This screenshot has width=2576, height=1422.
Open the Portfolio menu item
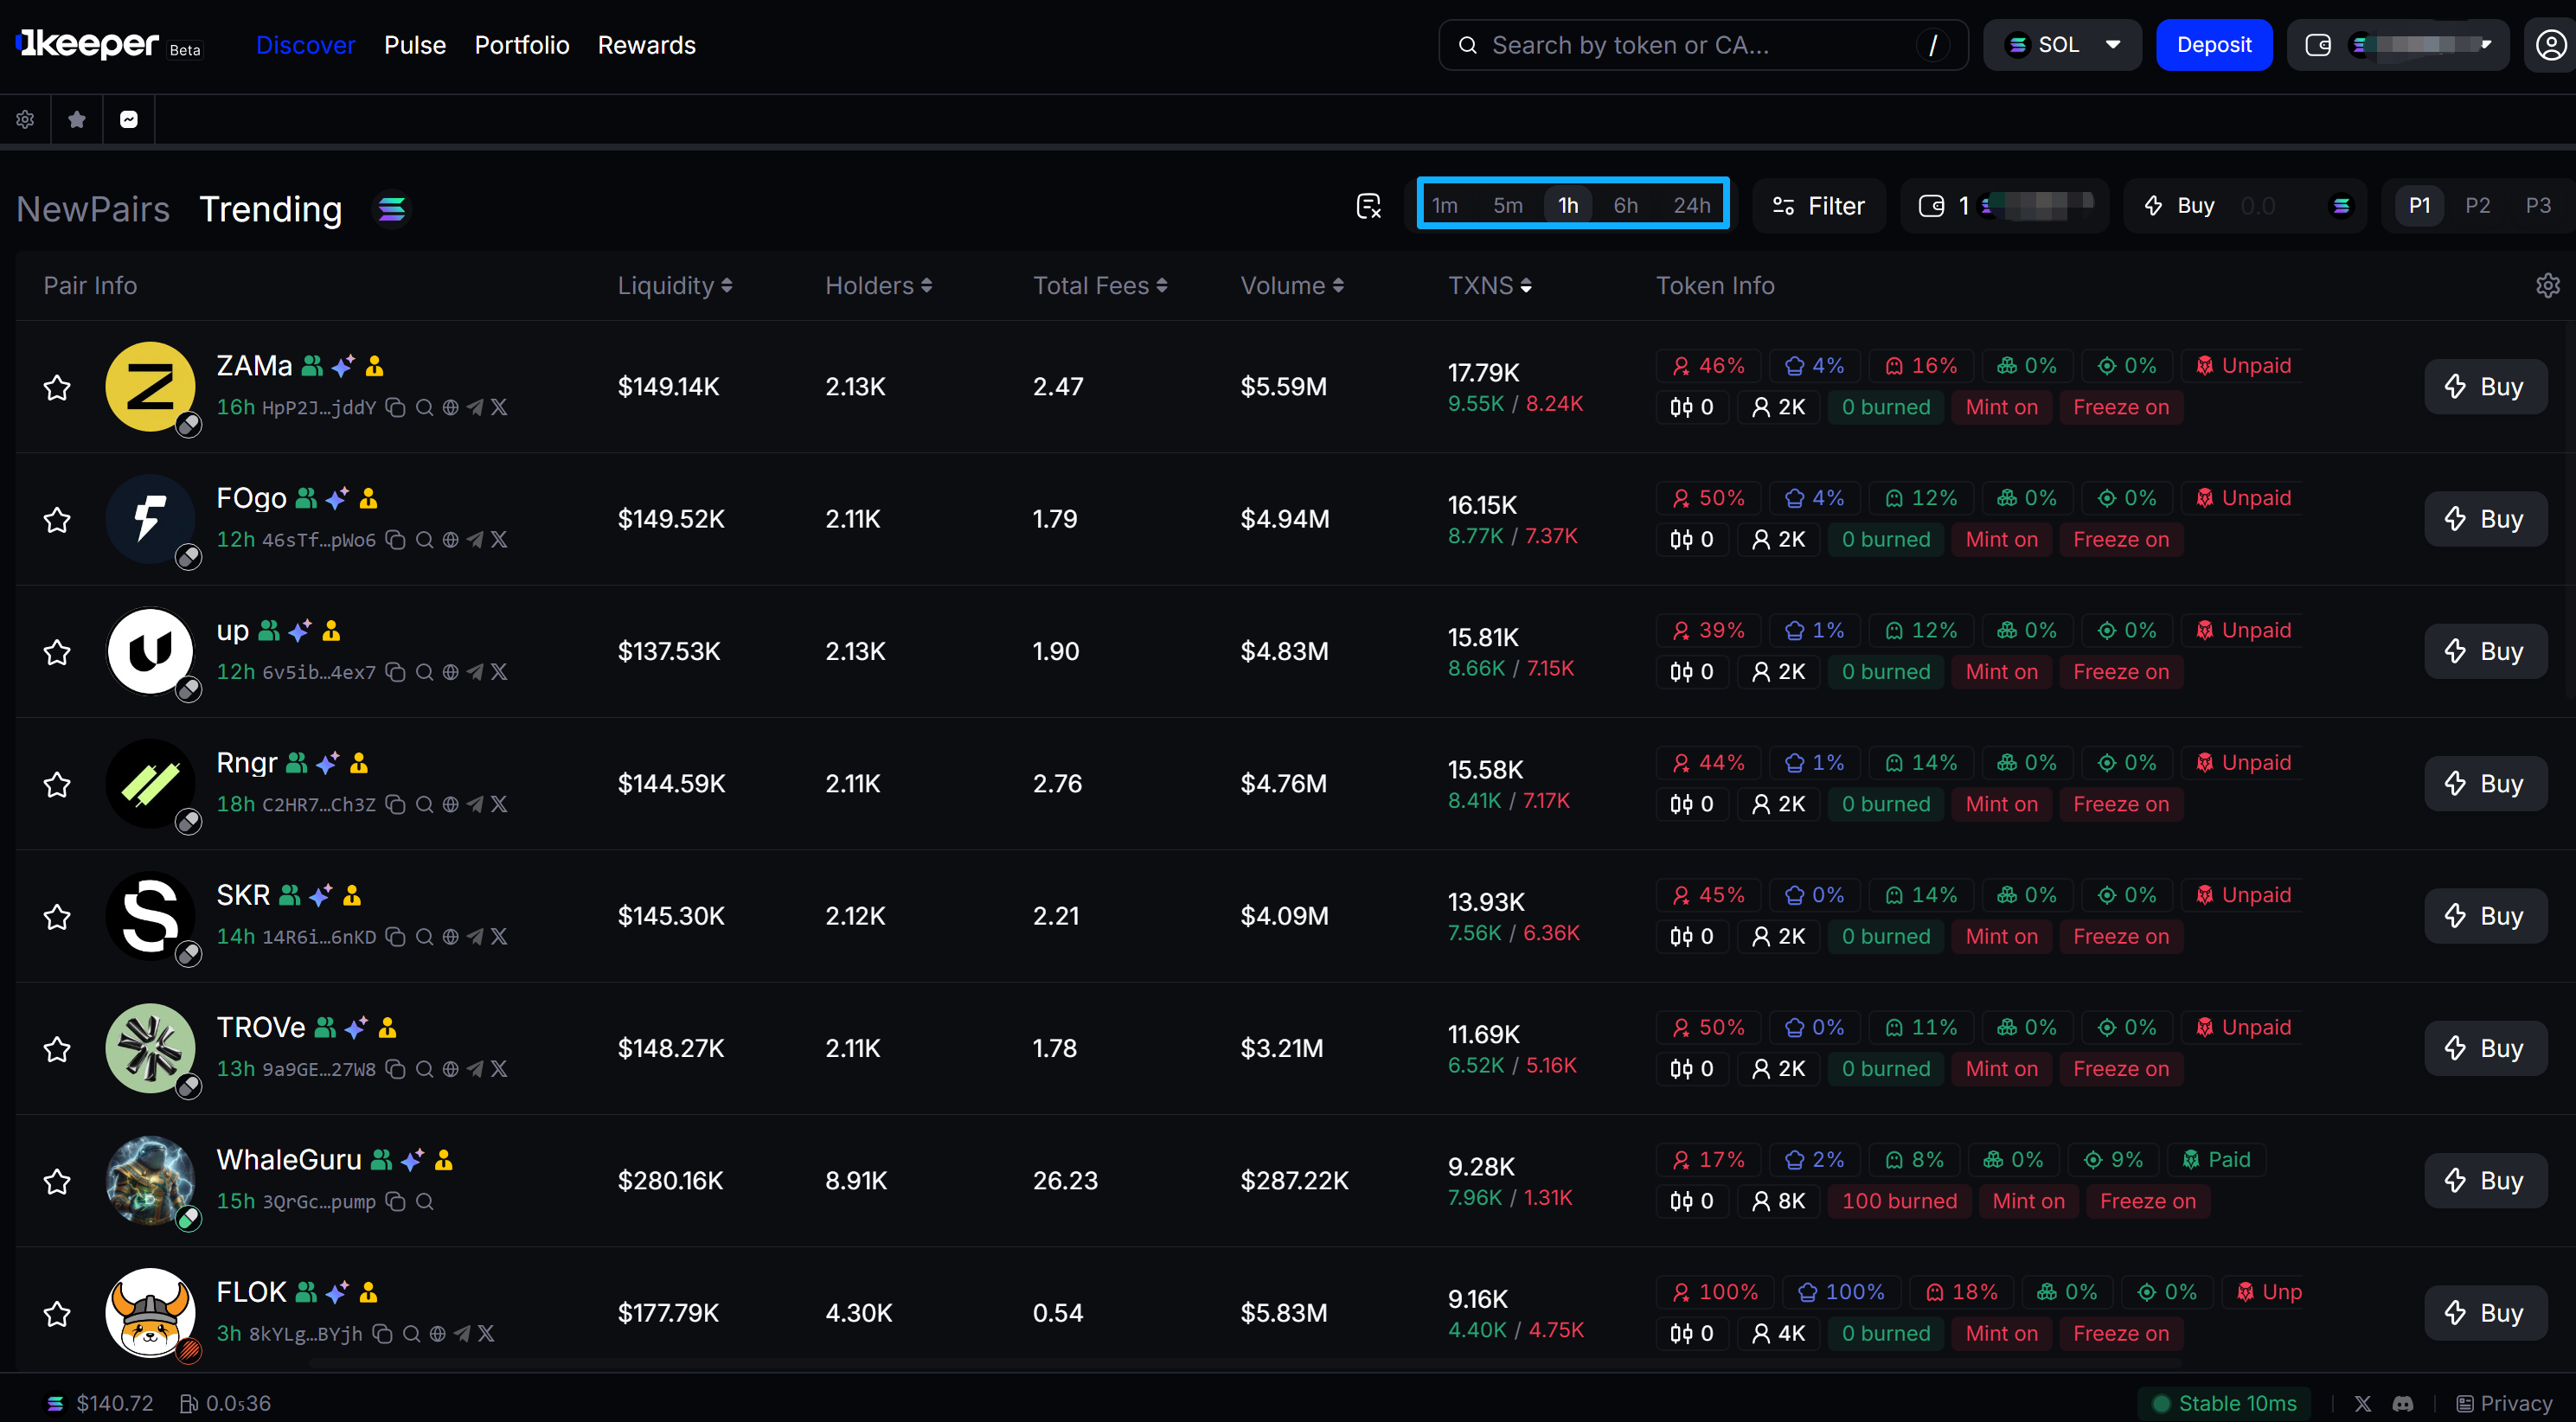[x=521, y=45]
